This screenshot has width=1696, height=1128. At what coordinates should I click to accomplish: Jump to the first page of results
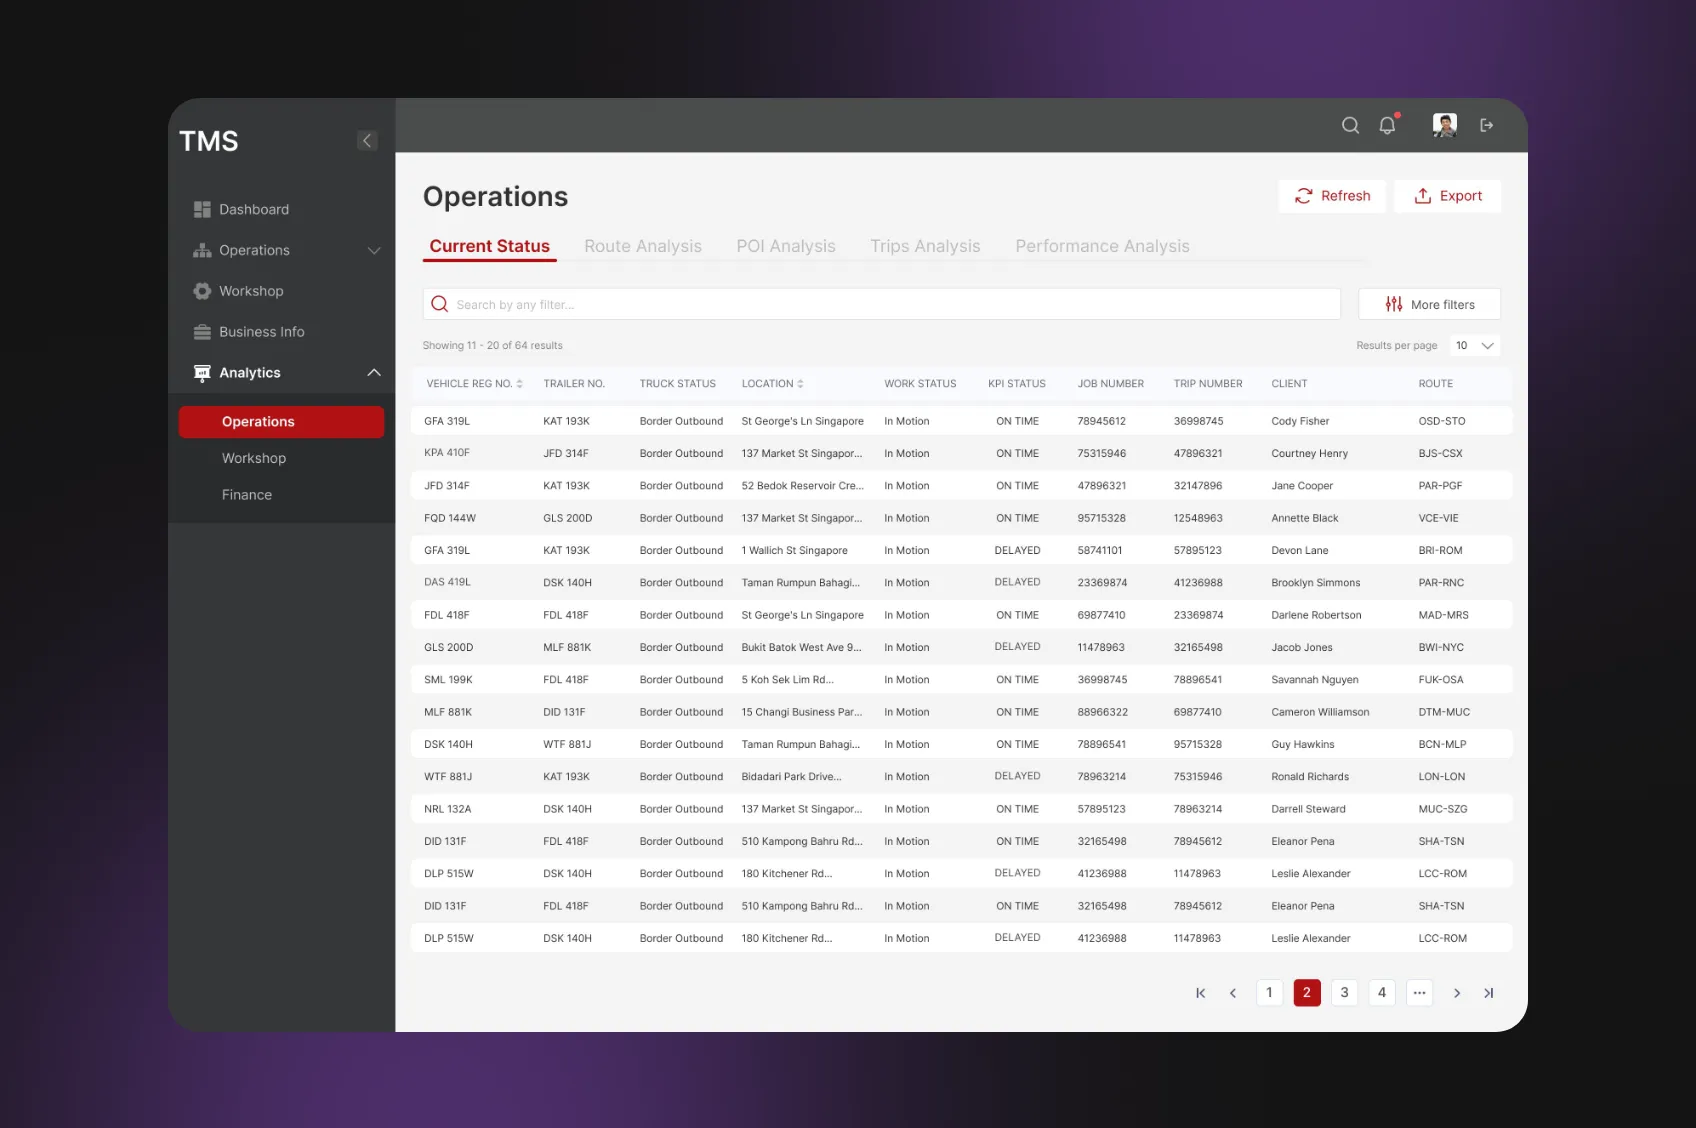[x=1200, y=993]
